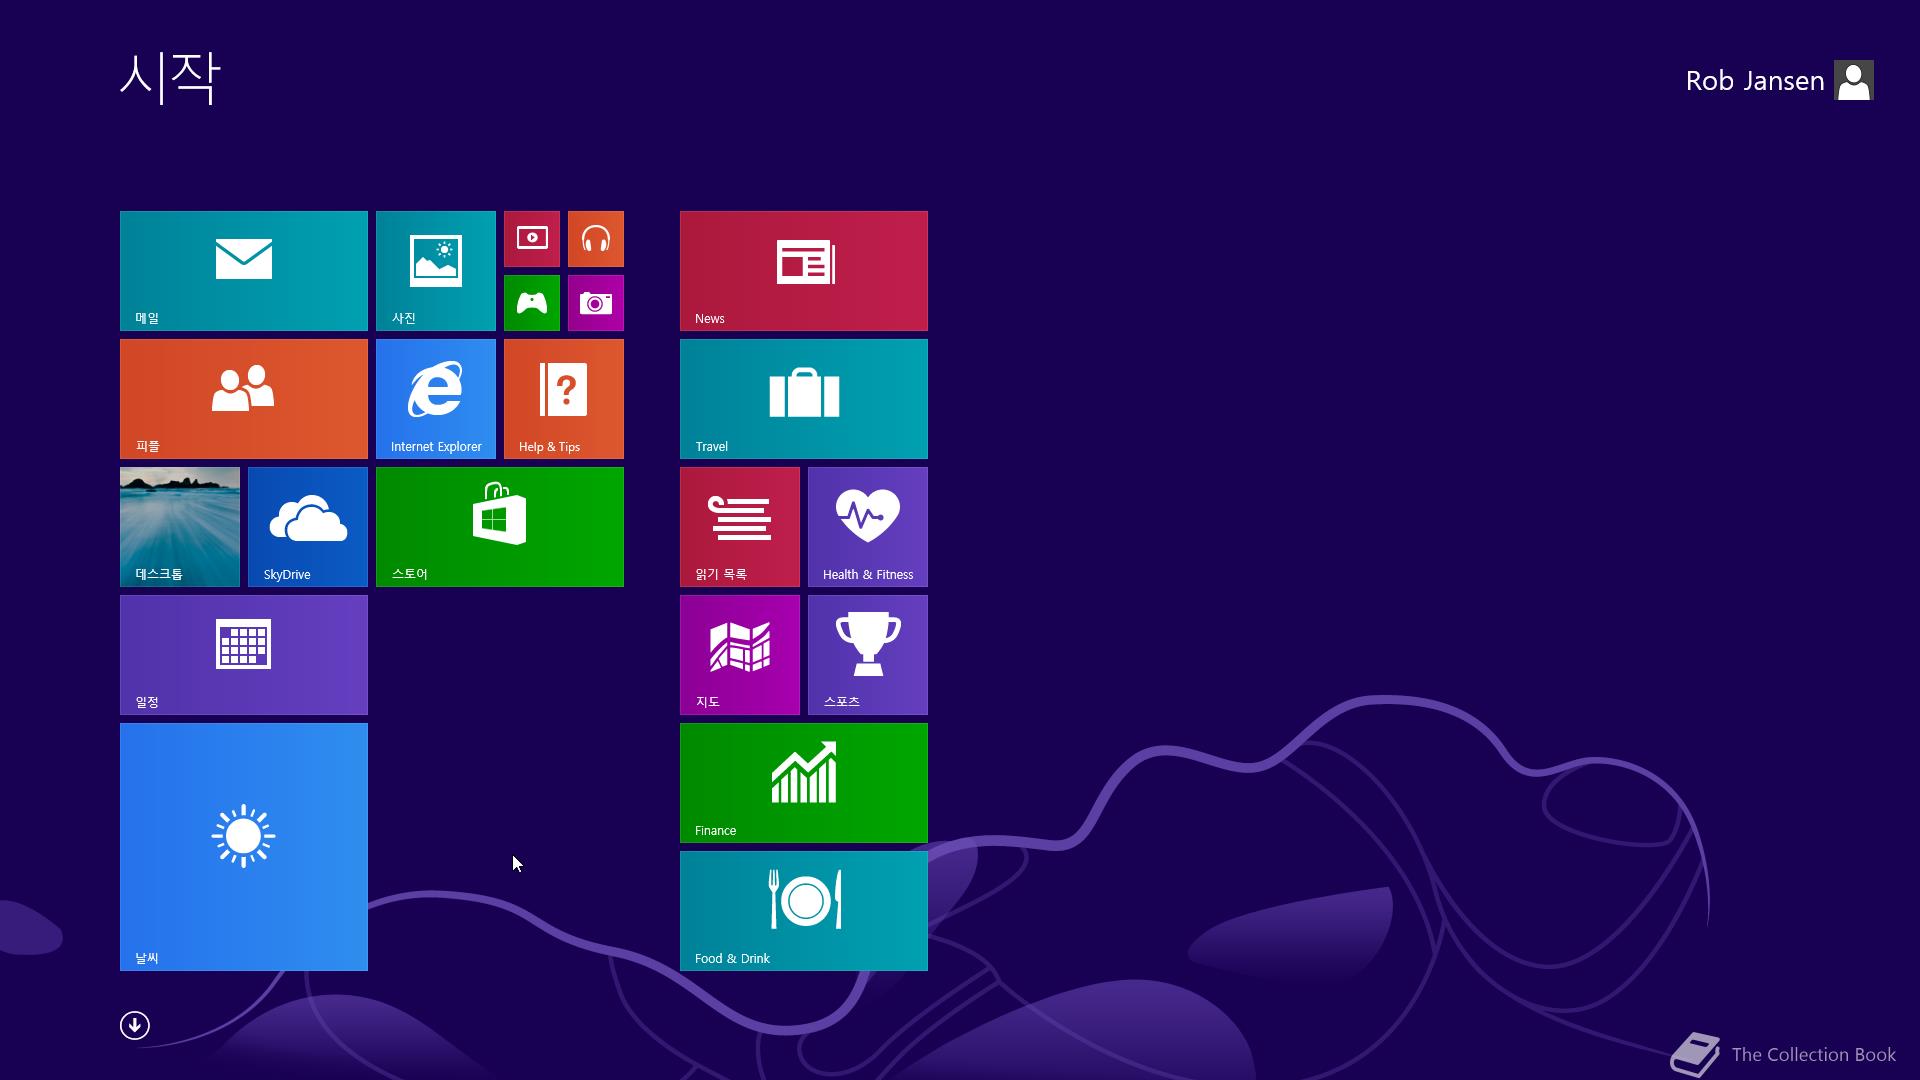Open the Health & Fitness tile

point(868,527)
